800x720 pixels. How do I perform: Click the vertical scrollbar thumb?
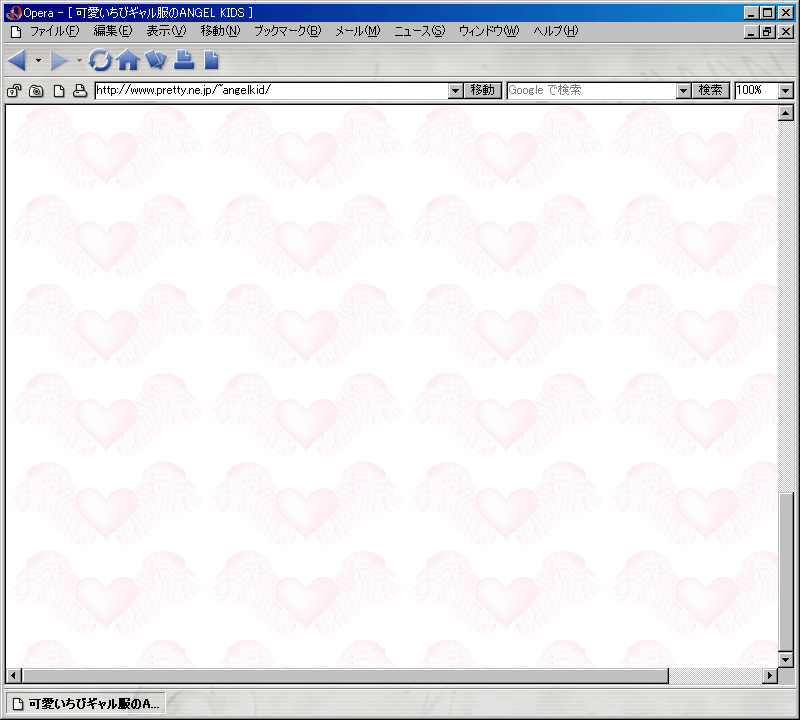point(786,572)
